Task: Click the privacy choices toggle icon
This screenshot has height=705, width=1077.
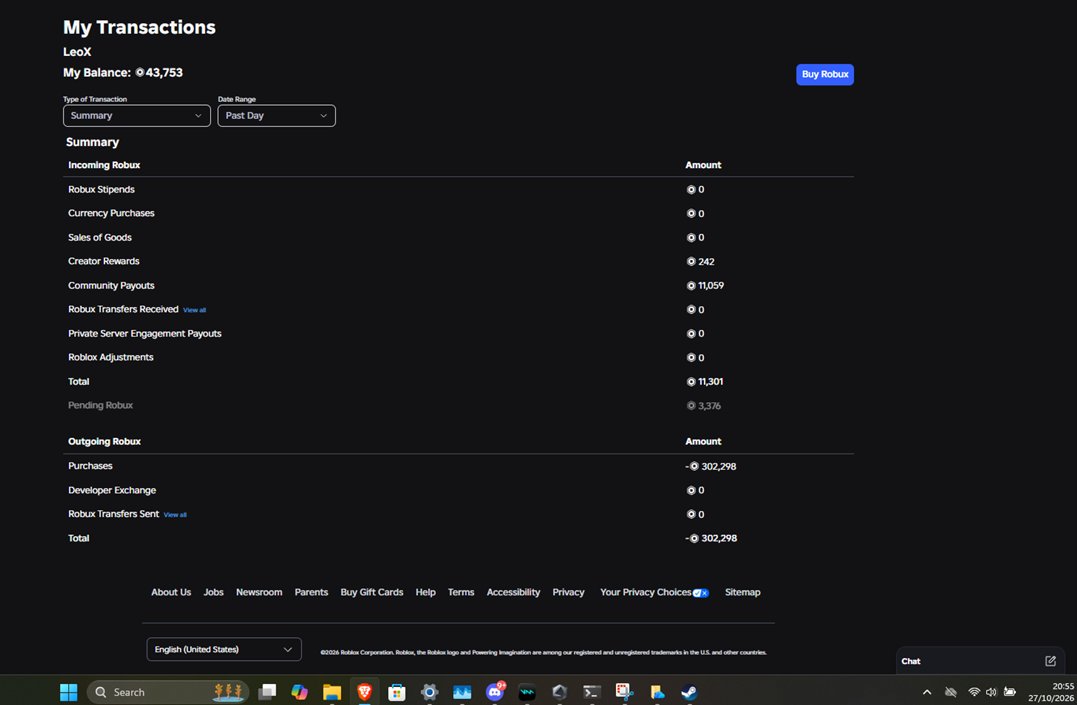Action: [x=701, y=593]
